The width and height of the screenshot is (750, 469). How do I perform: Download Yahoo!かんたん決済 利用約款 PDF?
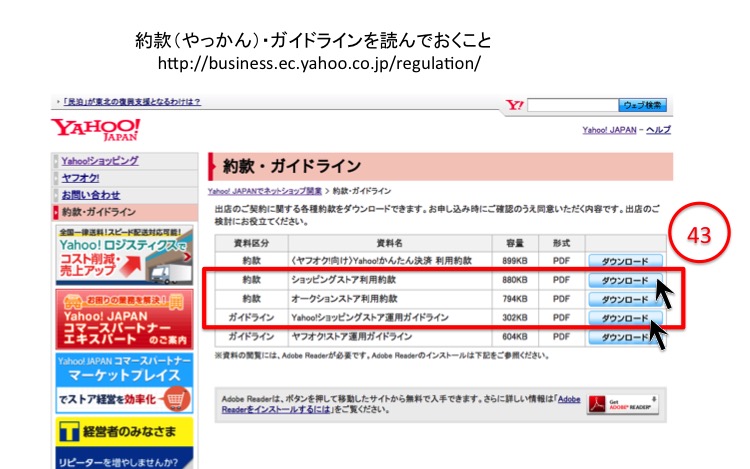pos(625,261)
